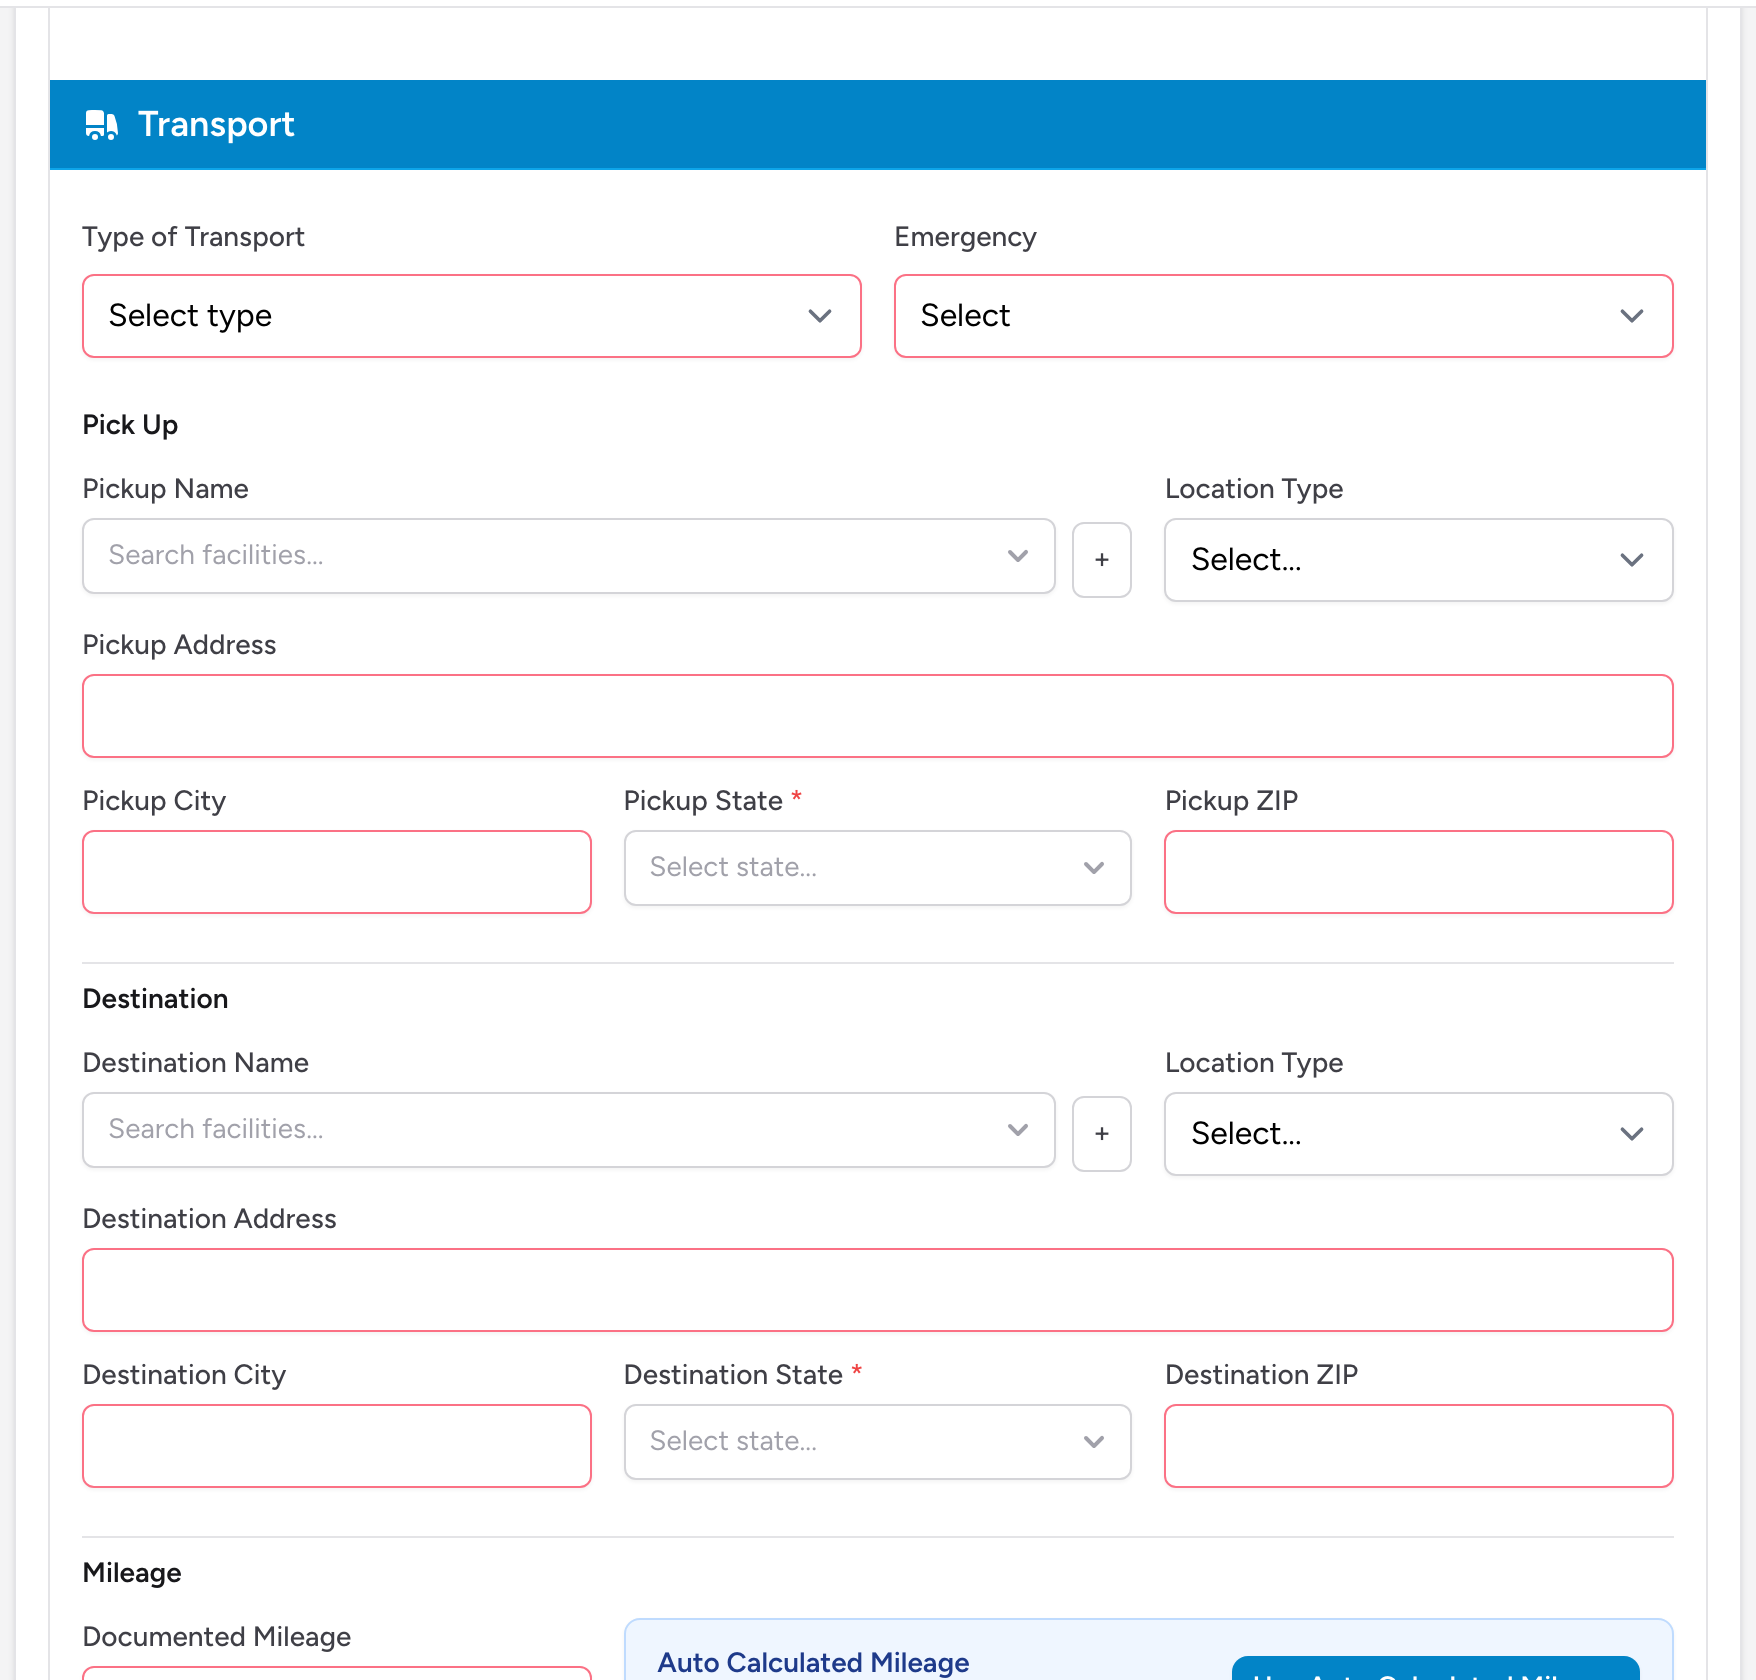Click the Transport section title
1756x1680 pixels.
216,125
